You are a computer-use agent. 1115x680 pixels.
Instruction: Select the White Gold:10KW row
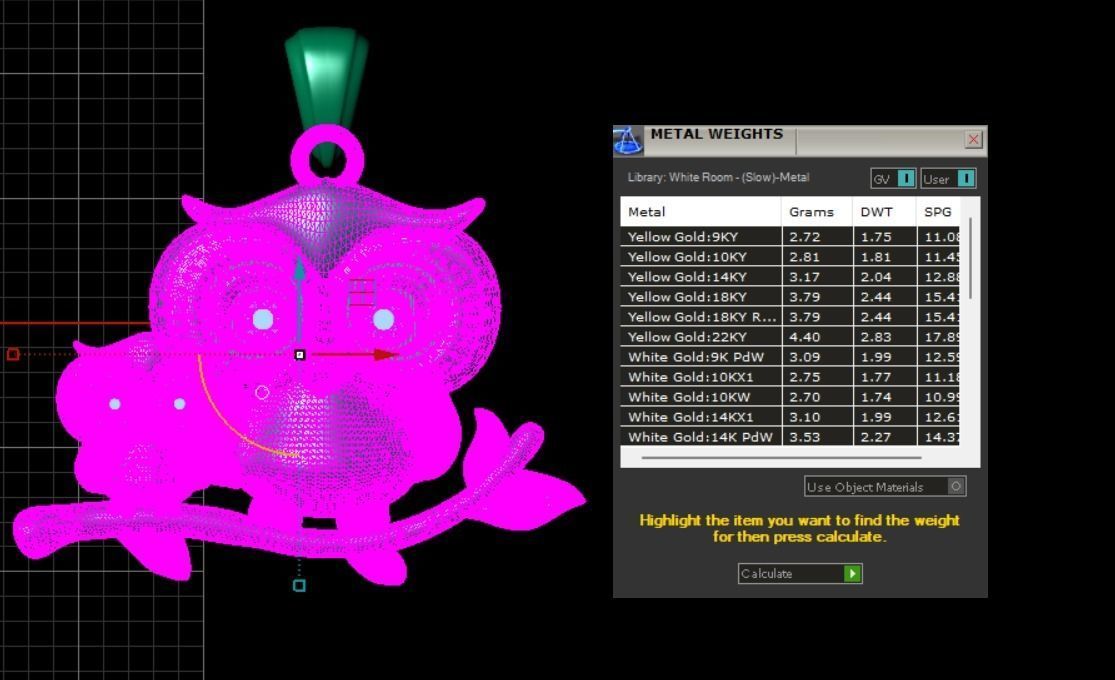(x=790, y=396)
